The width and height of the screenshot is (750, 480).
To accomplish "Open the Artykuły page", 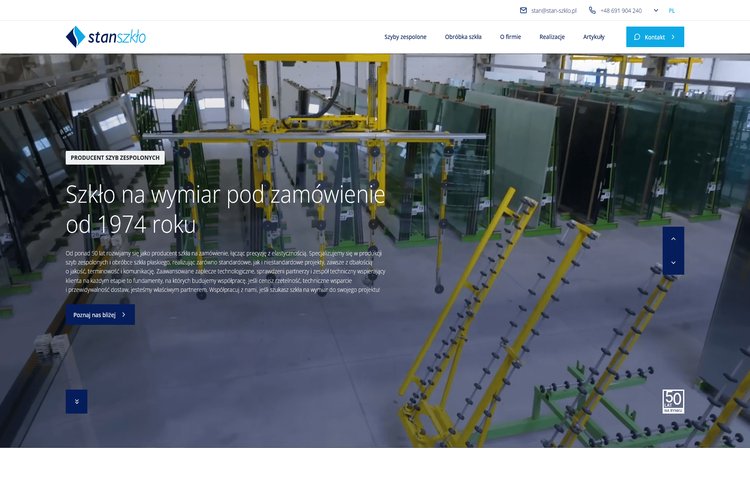I will tap(594, 37).
